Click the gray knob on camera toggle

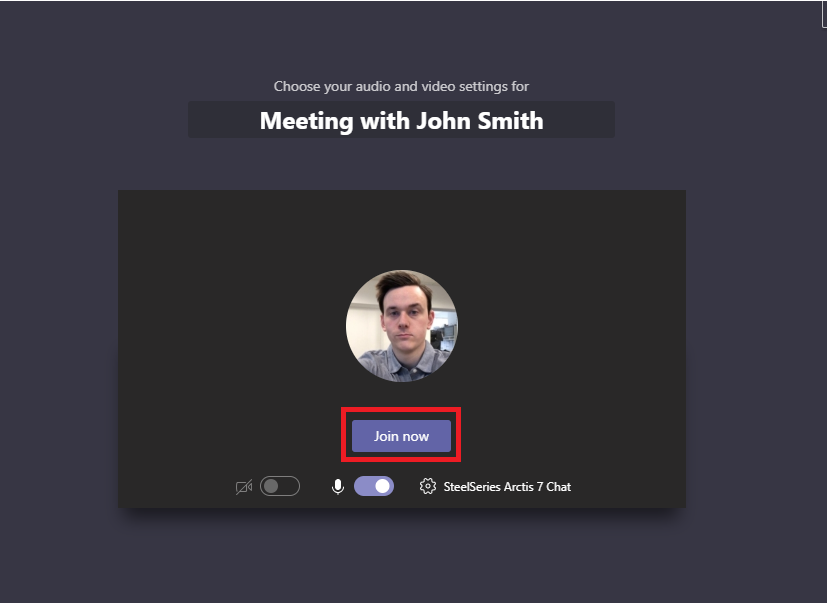(x=271, y=486)
